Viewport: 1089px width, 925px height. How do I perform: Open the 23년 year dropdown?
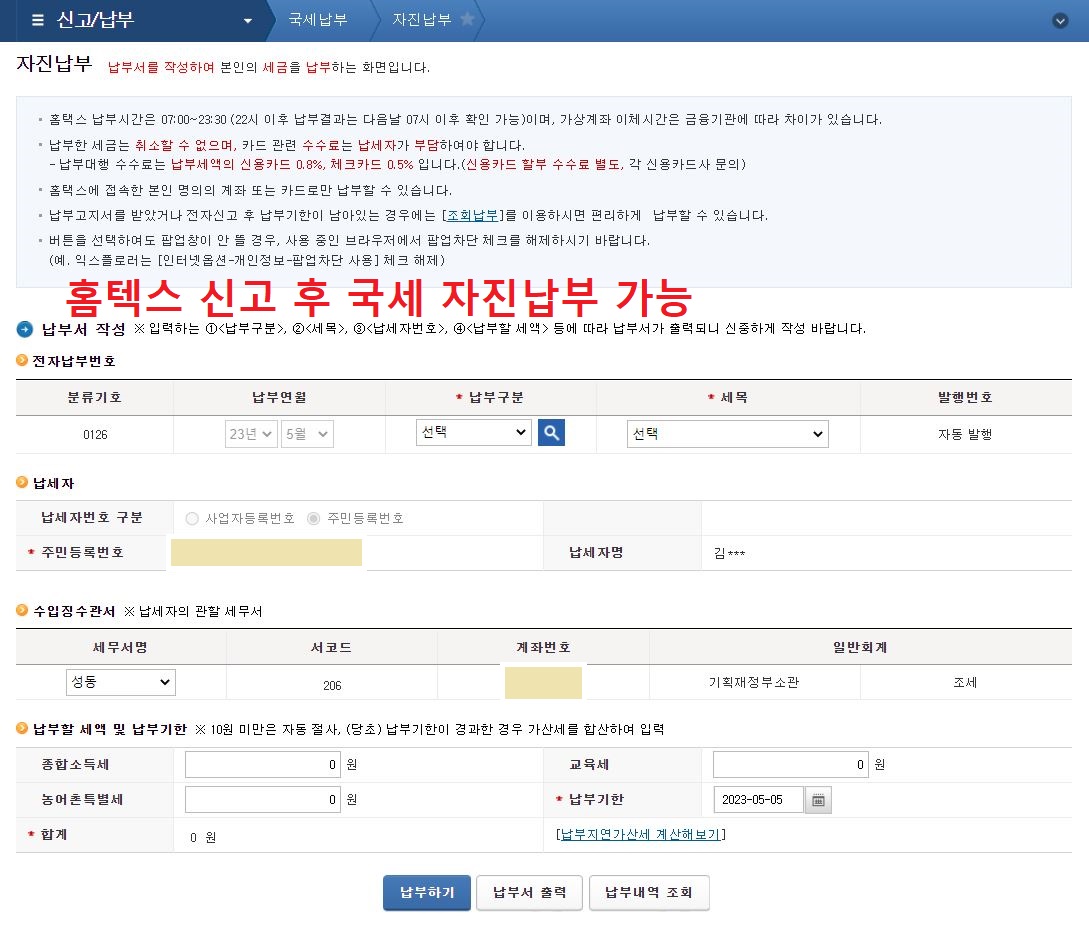pyautogui.click(x=251, y=434)
